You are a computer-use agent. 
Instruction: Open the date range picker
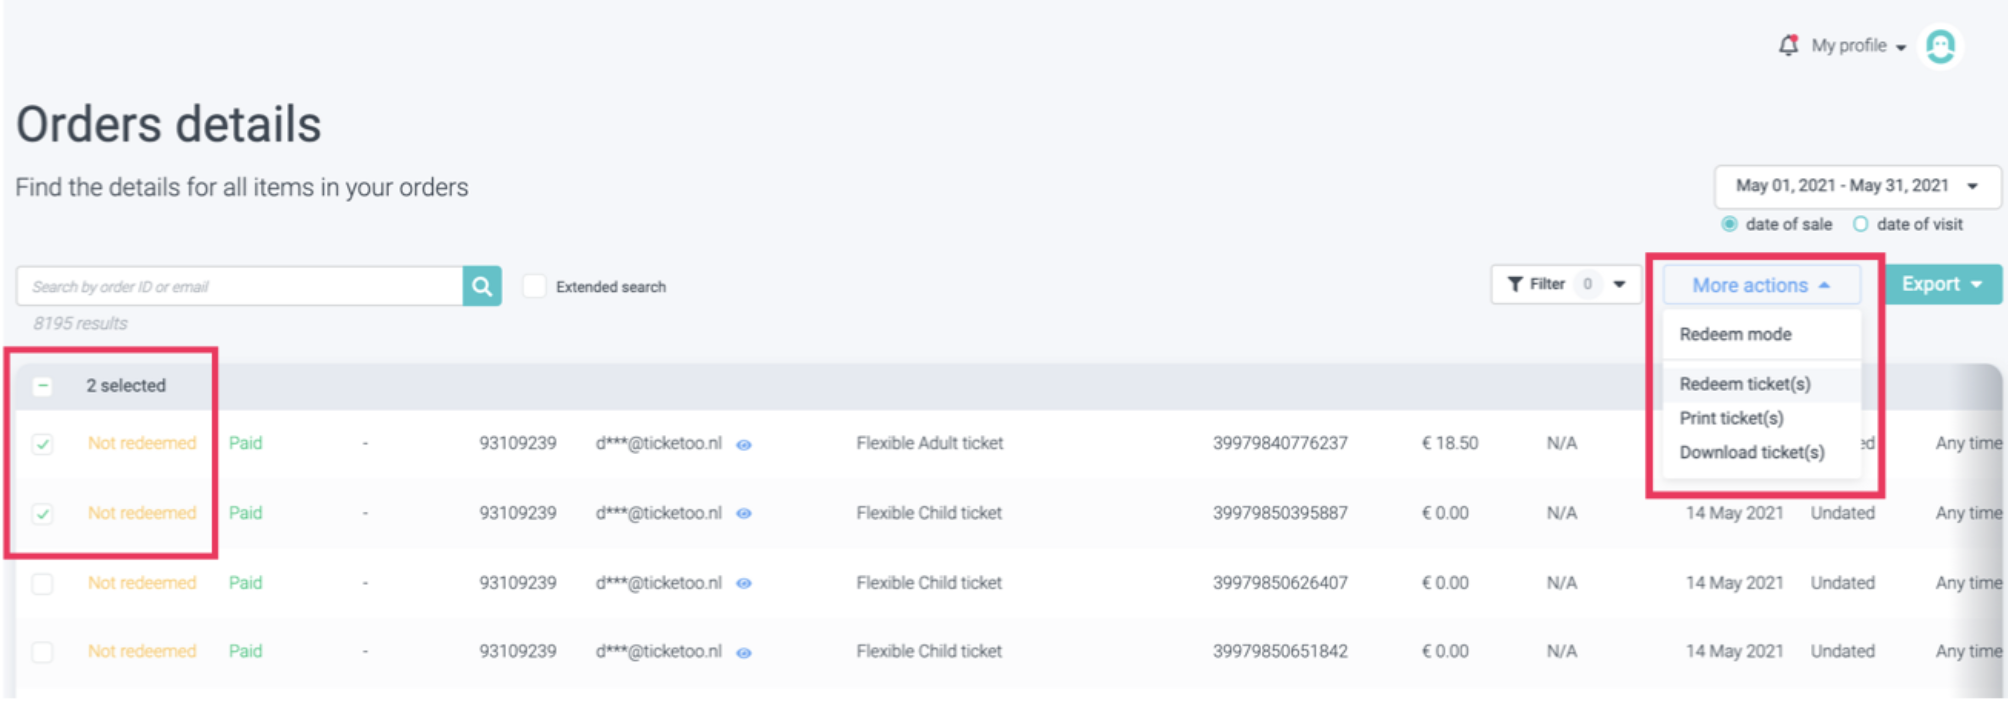pos(1856,186)
